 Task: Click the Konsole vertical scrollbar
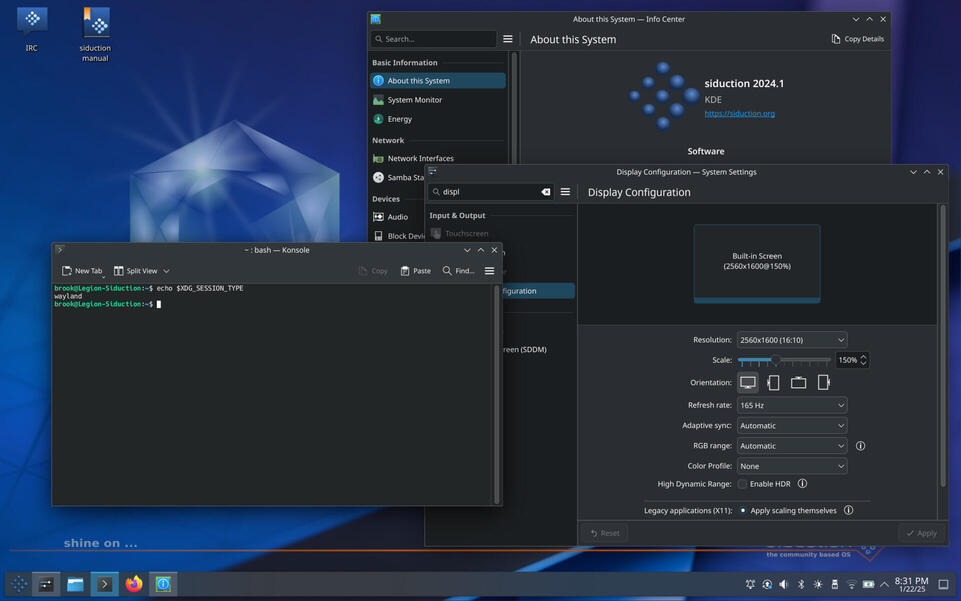point(496,395)
